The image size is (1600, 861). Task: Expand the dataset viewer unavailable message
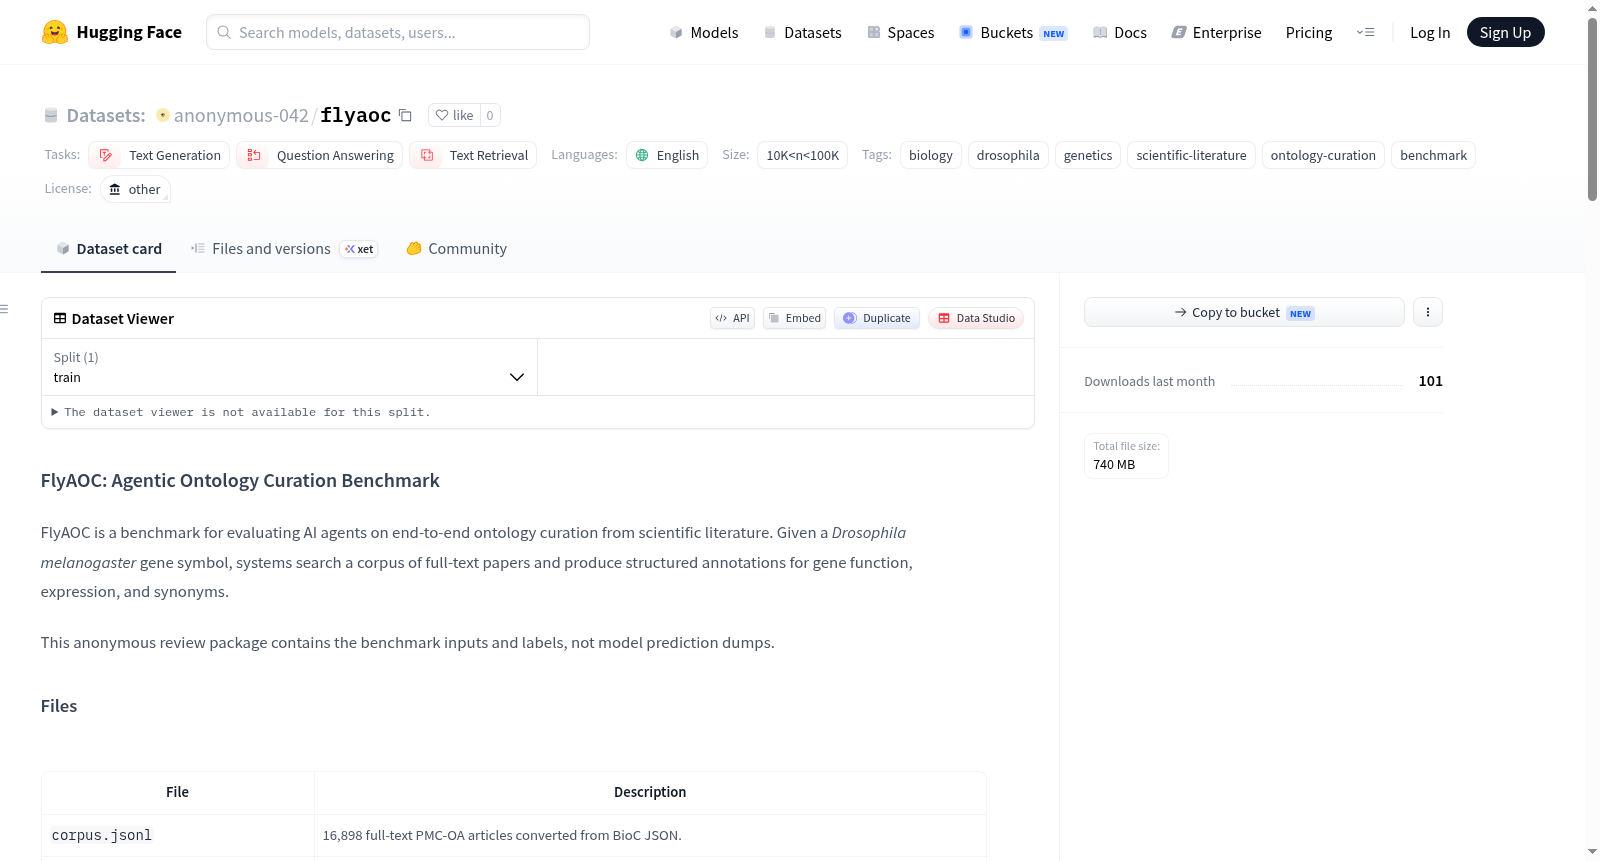coord(241,412)
